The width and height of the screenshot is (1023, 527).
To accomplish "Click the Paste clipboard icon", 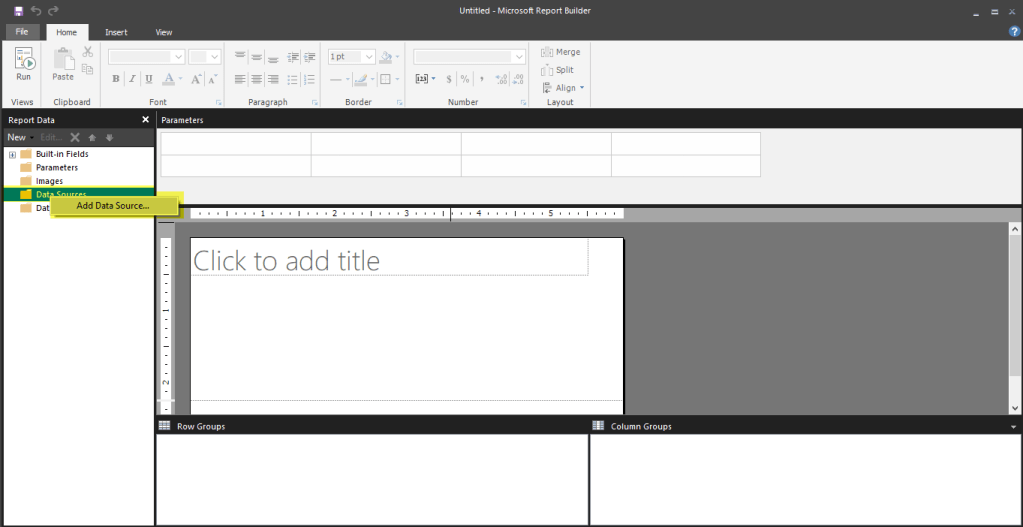I will click(x=63, y=63).
